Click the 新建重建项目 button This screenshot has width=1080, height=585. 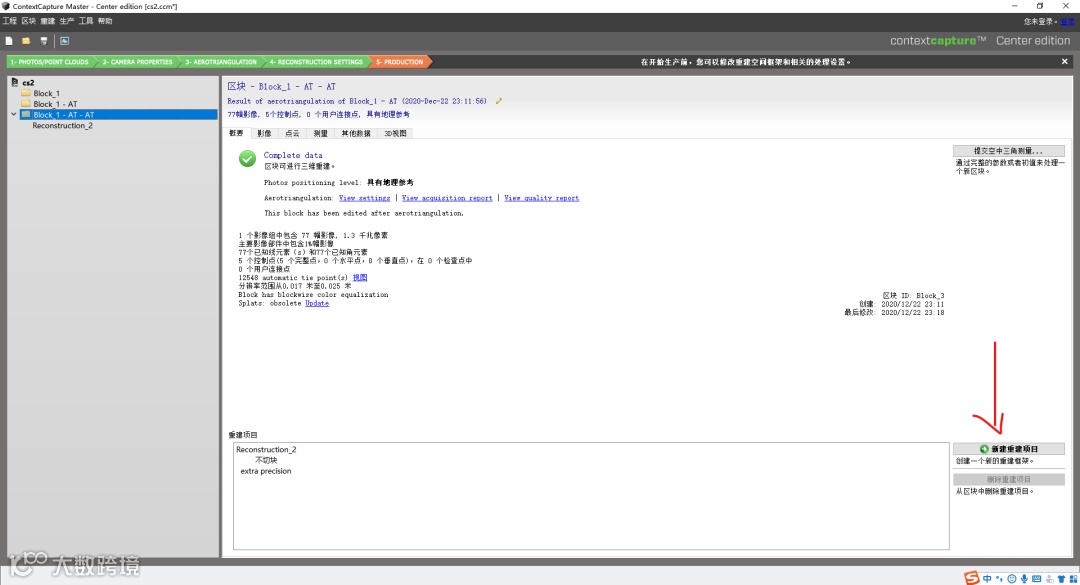1008,449
